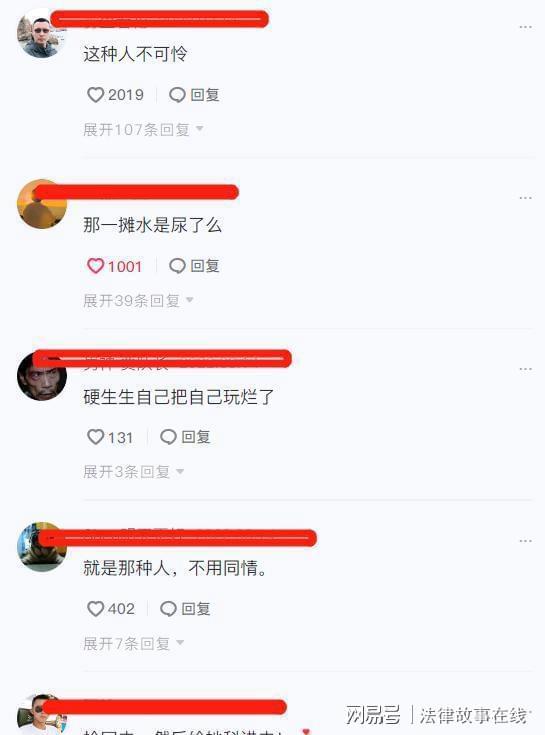Reply to comment 就是那种人，不用同情
Viewport: 545px width, 735px height.
[185, 608]
